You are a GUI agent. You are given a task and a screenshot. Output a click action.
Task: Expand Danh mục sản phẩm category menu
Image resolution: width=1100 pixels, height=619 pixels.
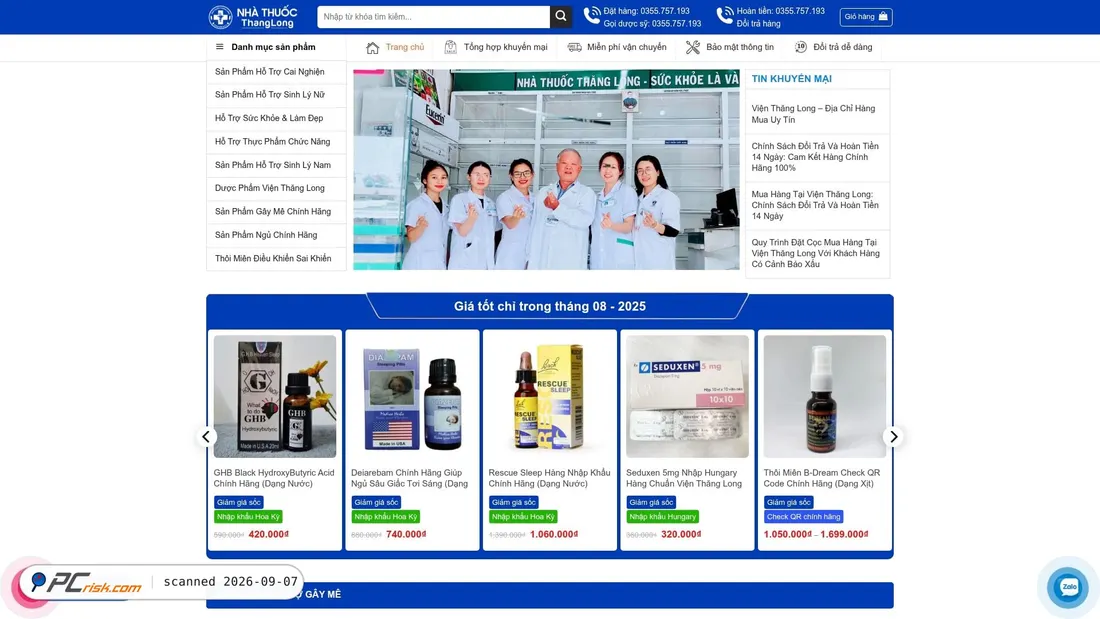(x=276, y=47)
